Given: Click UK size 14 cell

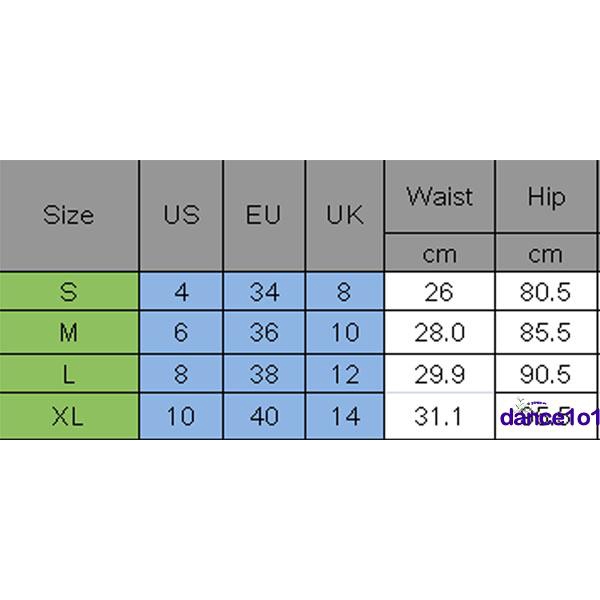Looking at the screenshot, I should coord(344,416).
